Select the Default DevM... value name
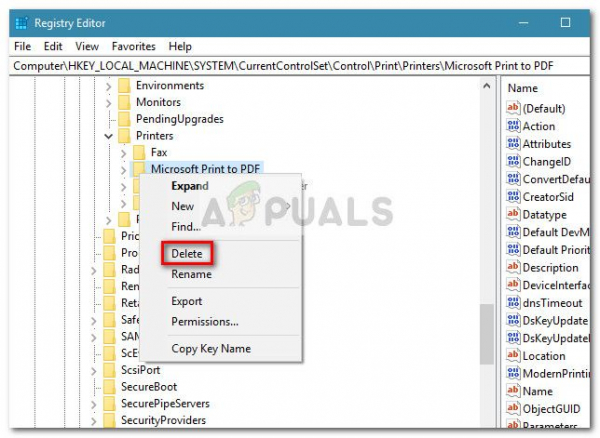The image size is (600, 438). tap(556, 232)
